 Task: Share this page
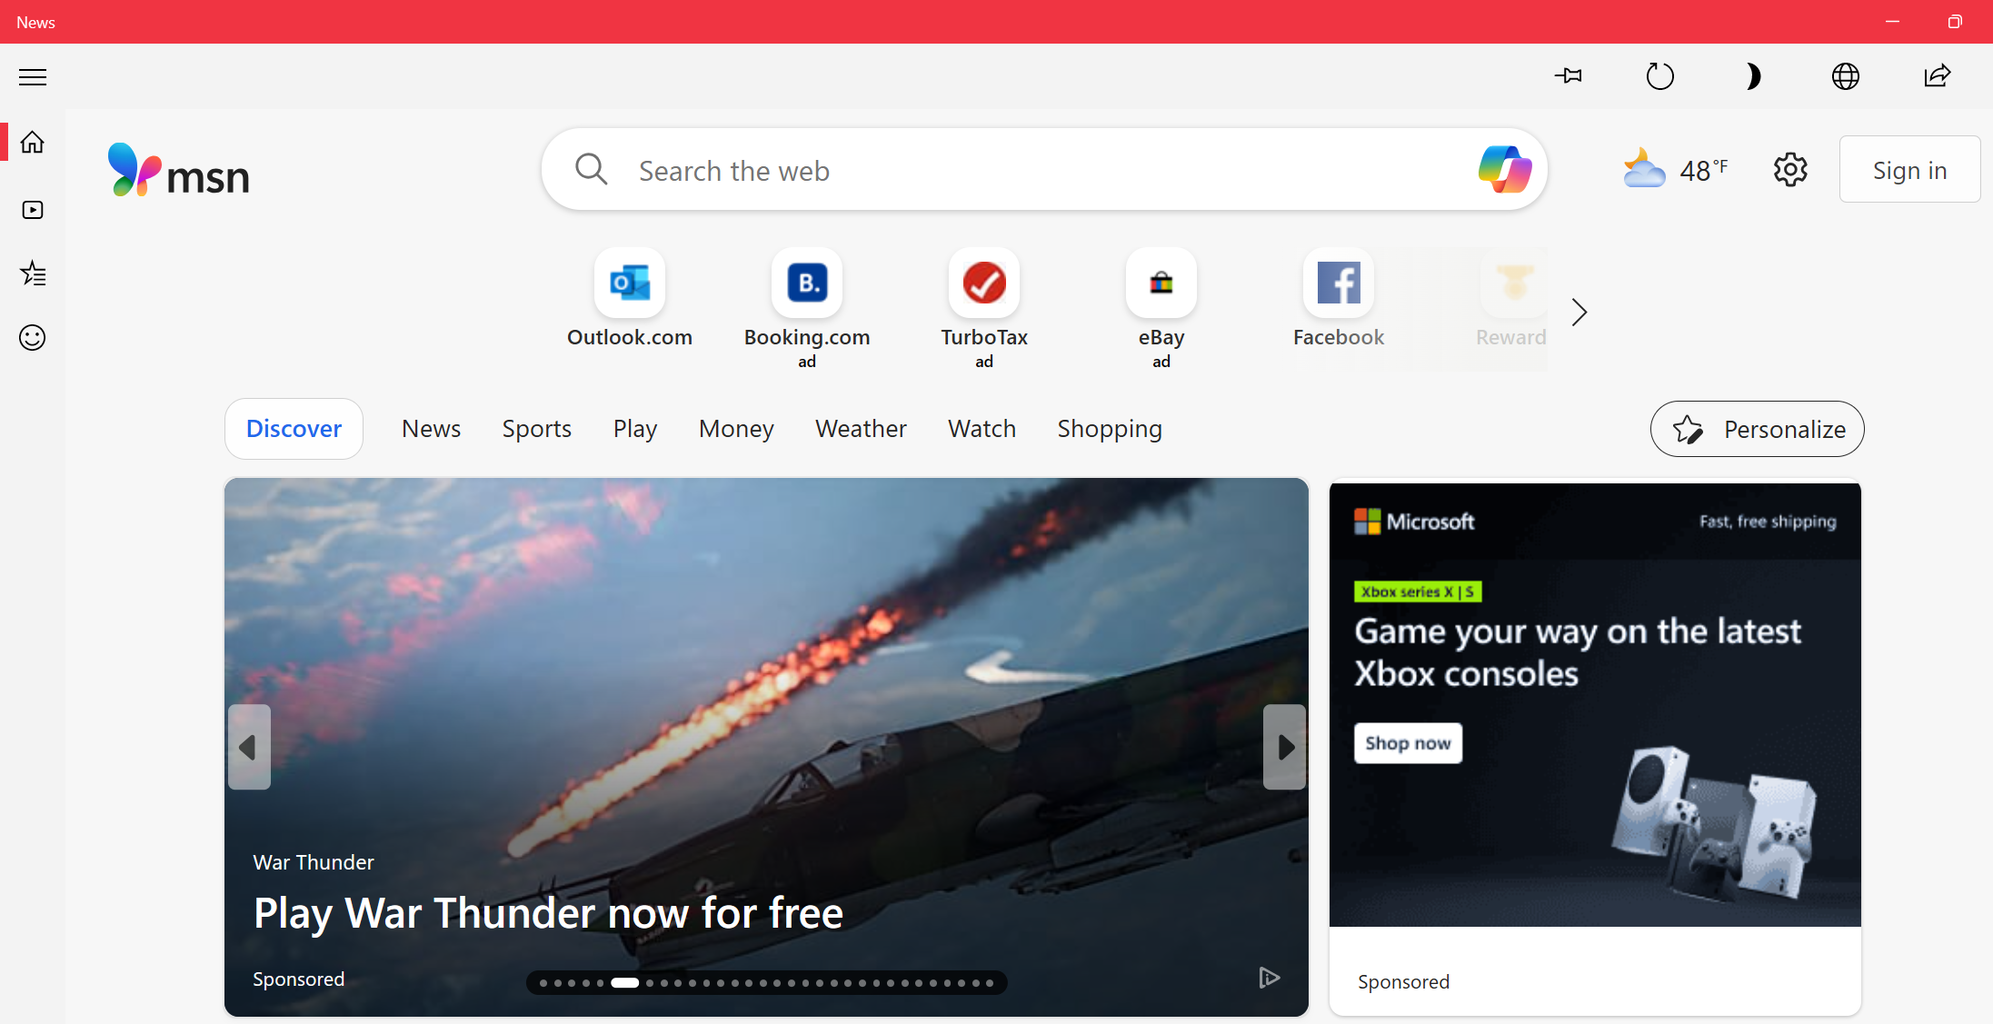click(1937, 75)
